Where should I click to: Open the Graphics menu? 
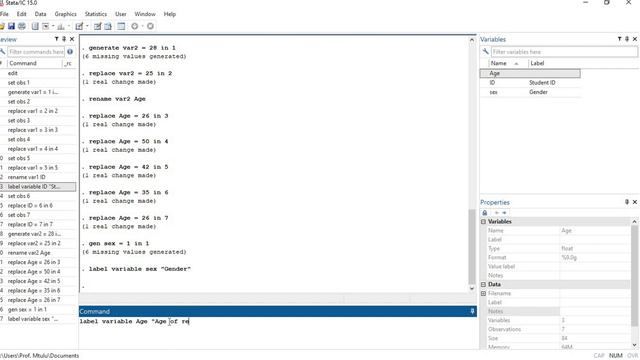(x=65, y=14)
